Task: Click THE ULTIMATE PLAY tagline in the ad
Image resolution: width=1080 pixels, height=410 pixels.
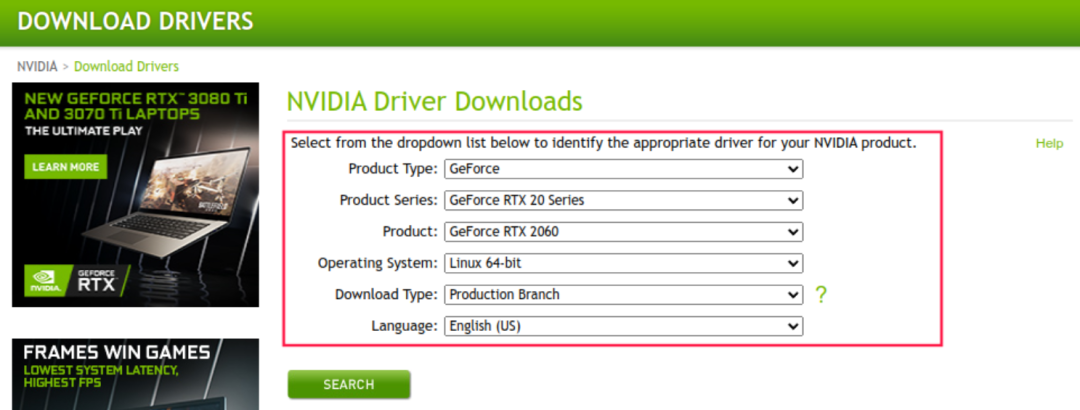Action: (83, 130)
